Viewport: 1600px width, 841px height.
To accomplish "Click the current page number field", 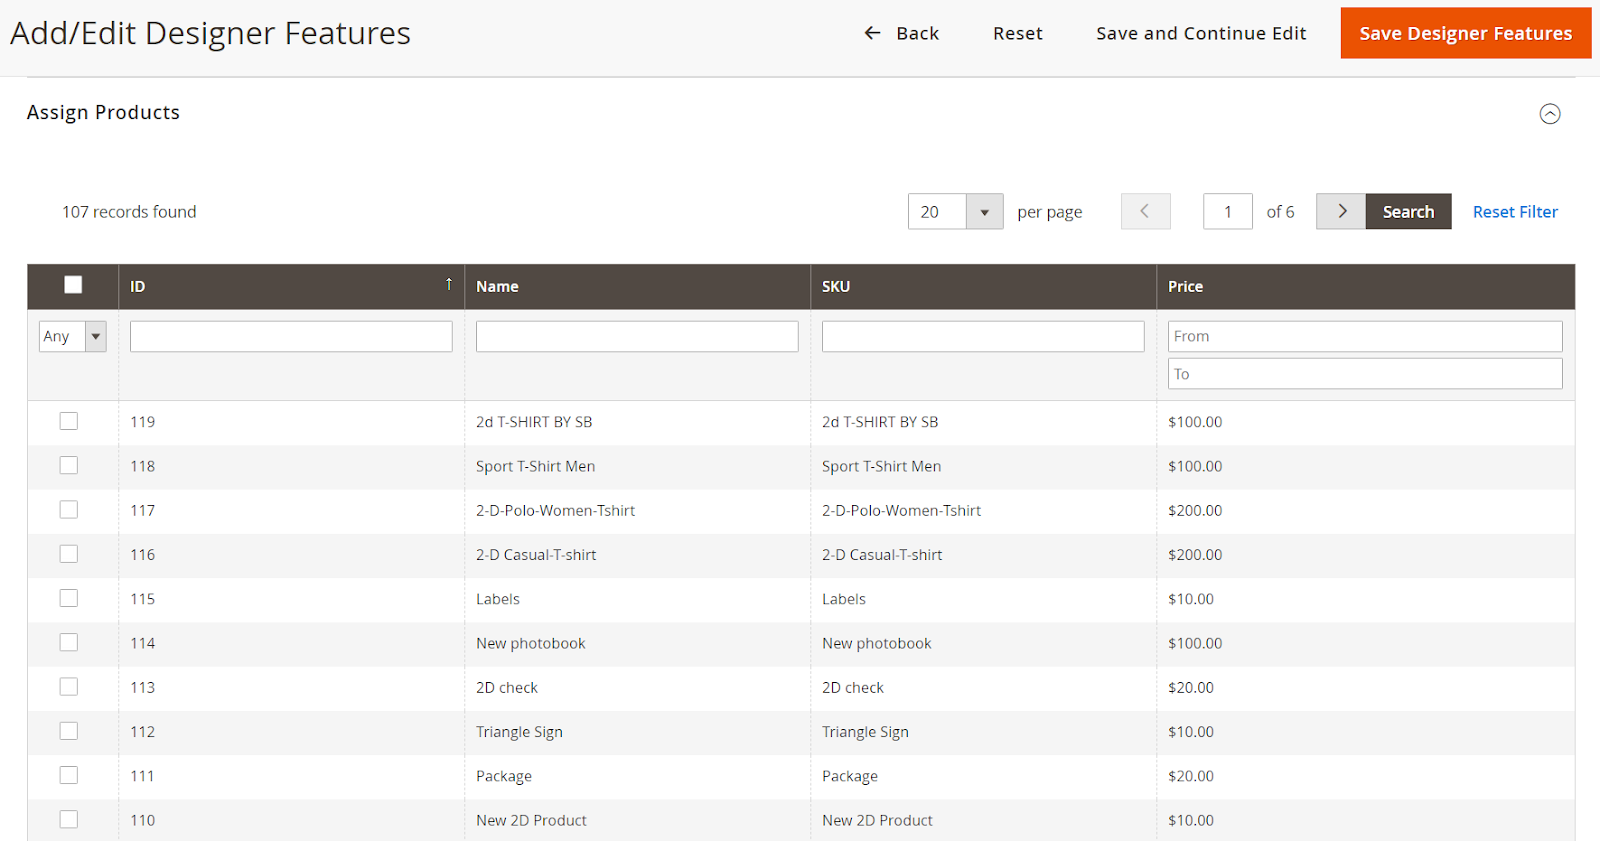I will point(1228,211).
